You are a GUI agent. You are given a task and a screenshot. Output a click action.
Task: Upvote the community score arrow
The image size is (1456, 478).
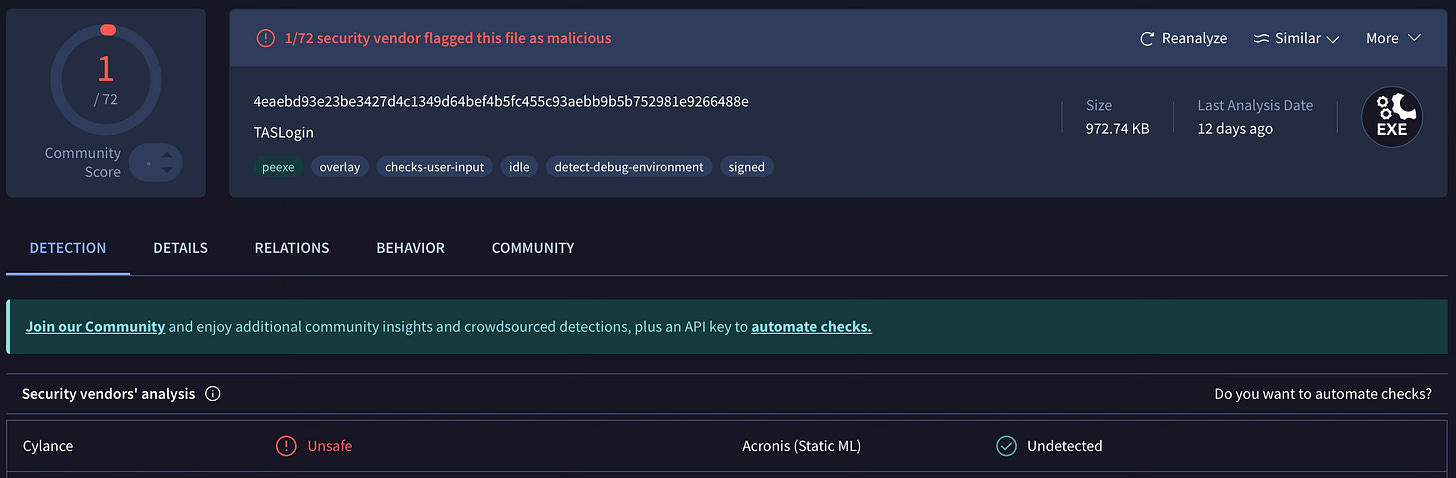click(166, 153)
